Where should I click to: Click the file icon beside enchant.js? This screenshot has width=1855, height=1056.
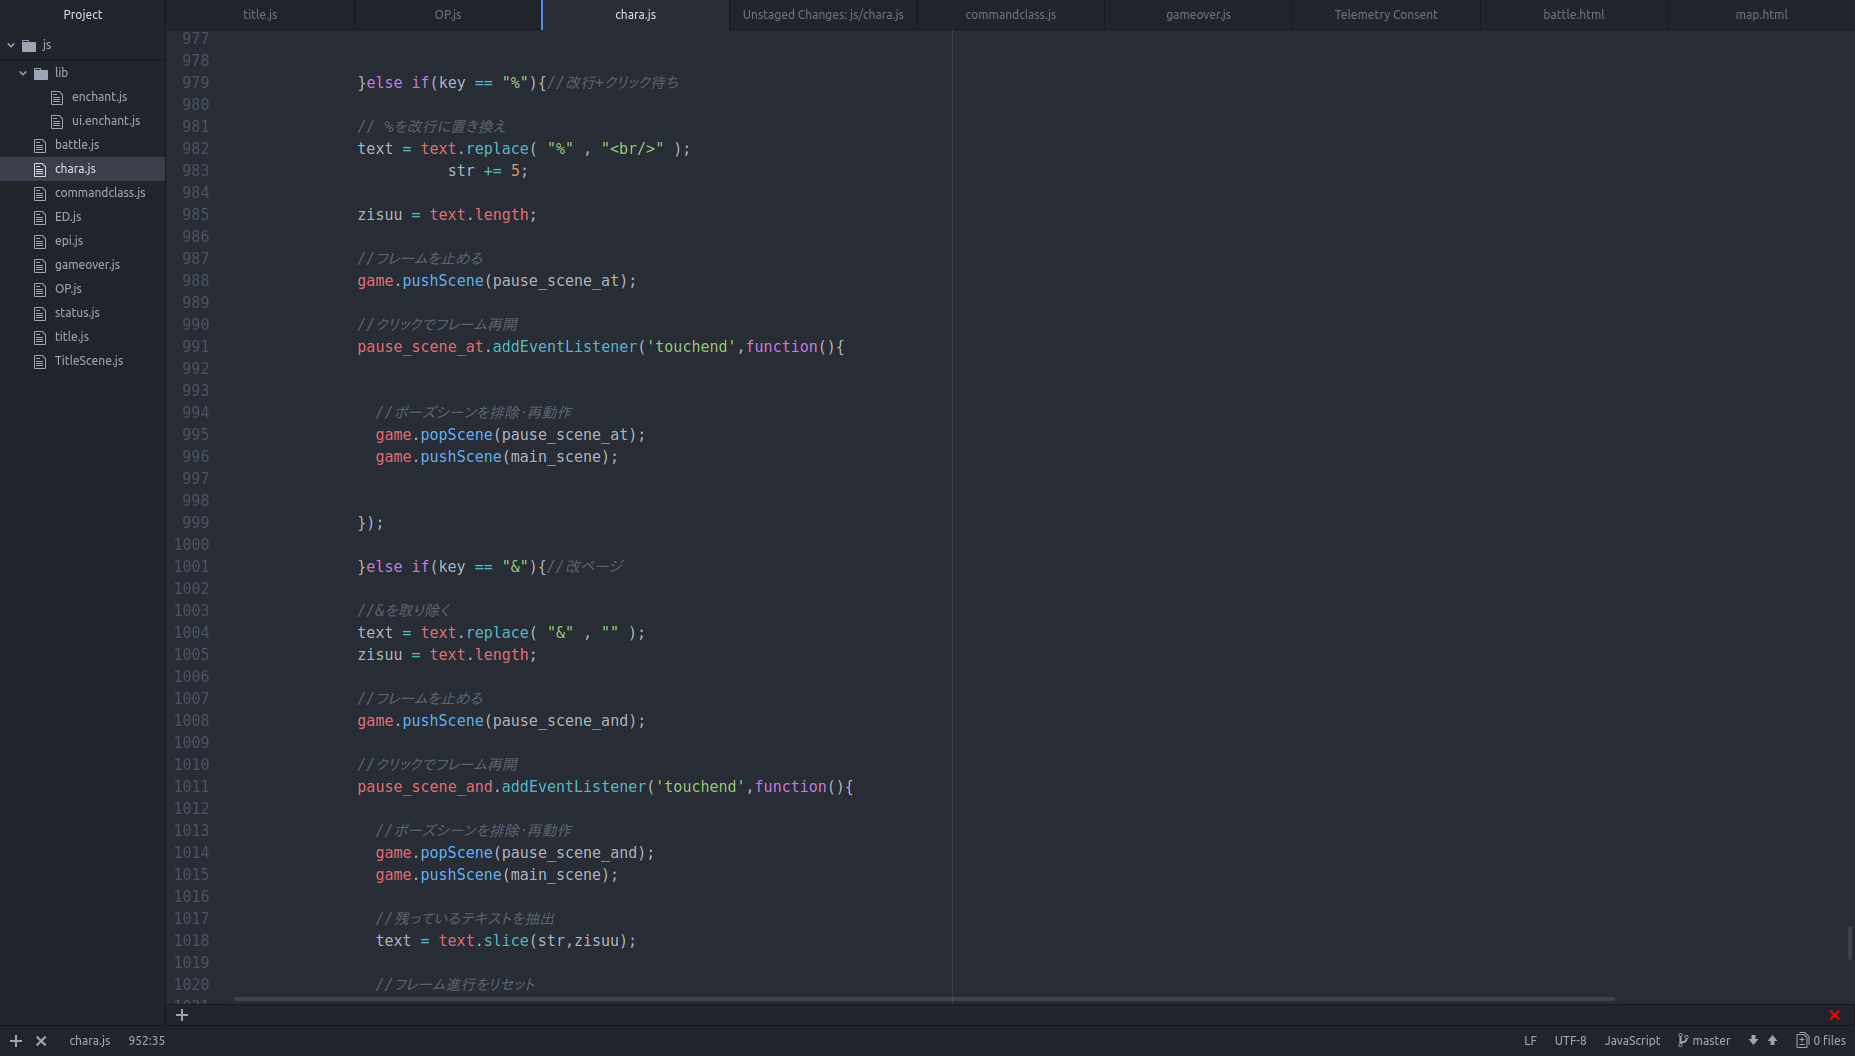point(57,98)
